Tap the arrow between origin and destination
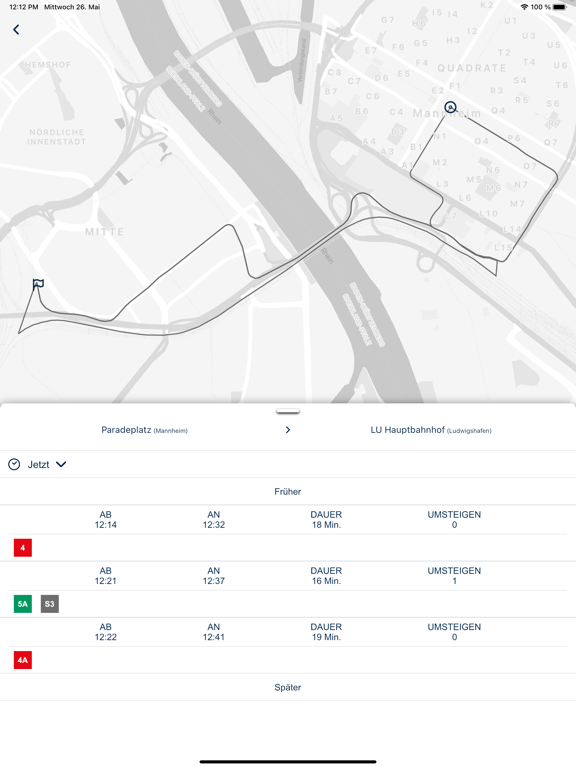Image resolution: width=576 pixels, height=768 pixels. point(288,430)
